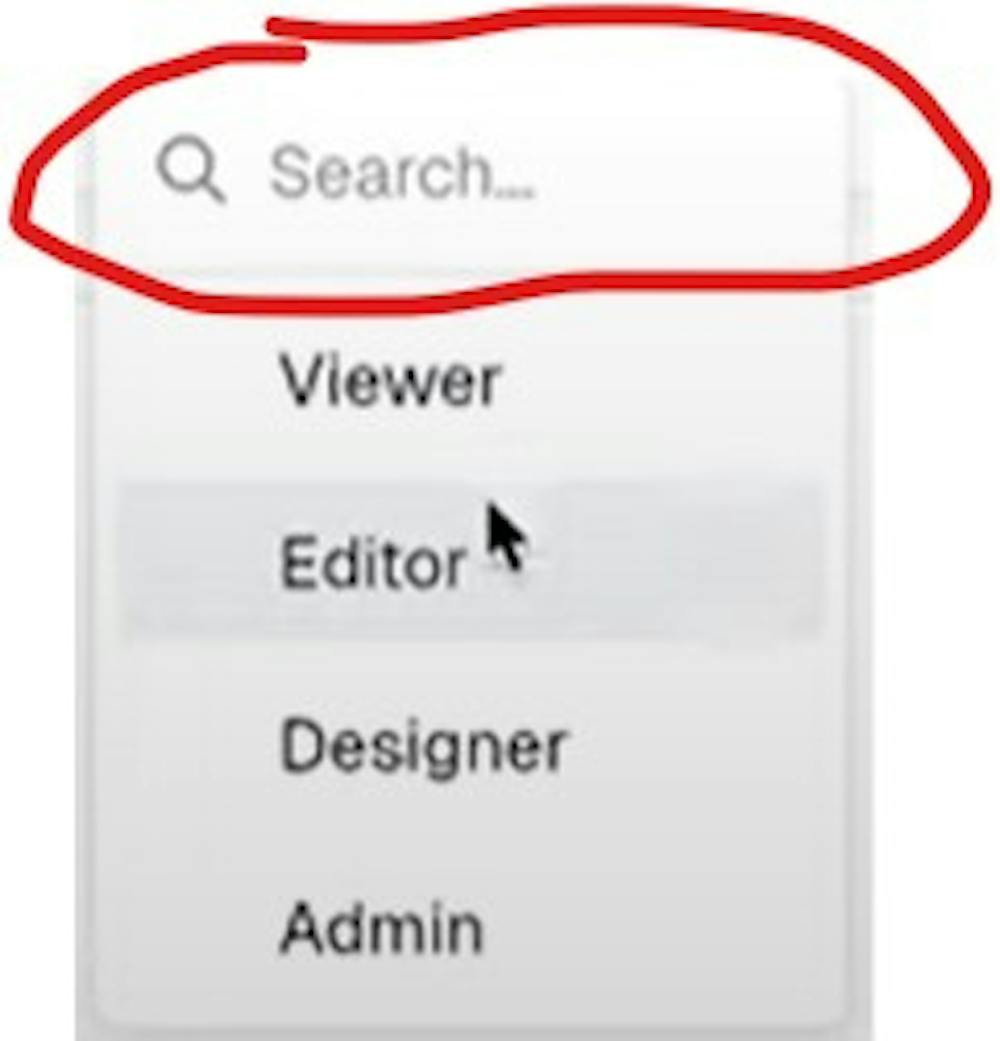Activate the role search box

[x=471, y=173]
